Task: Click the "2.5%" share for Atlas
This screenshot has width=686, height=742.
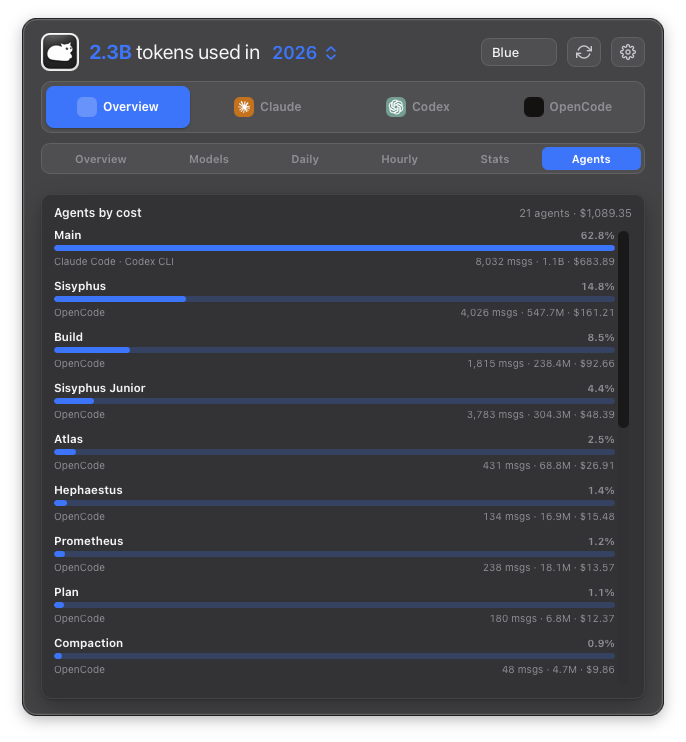Action: click(601, 440)
